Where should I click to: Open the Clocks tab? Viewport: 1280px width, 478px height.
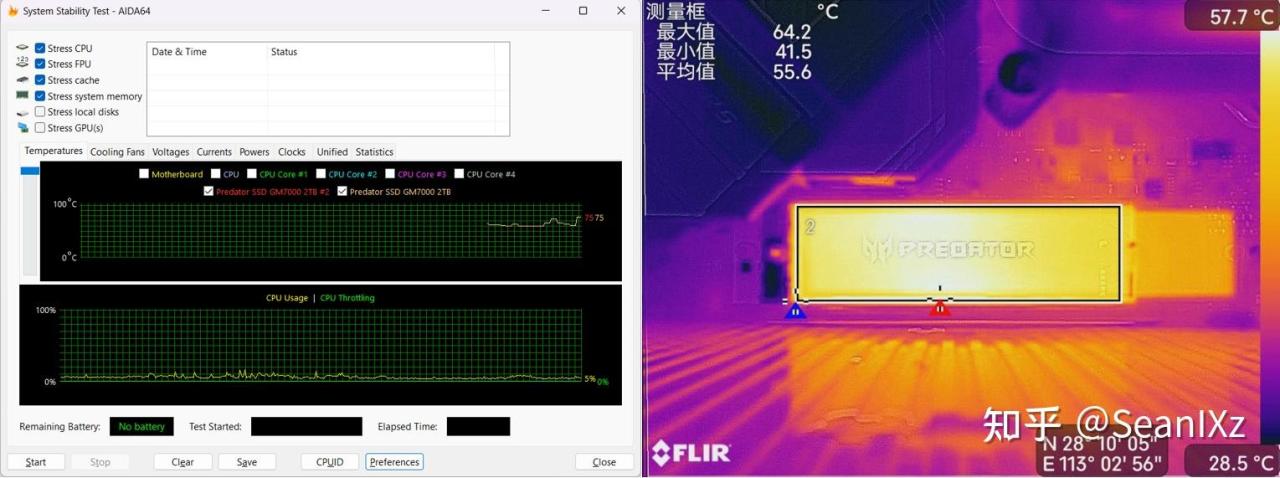pyautogui.click(x=292, y=152)
